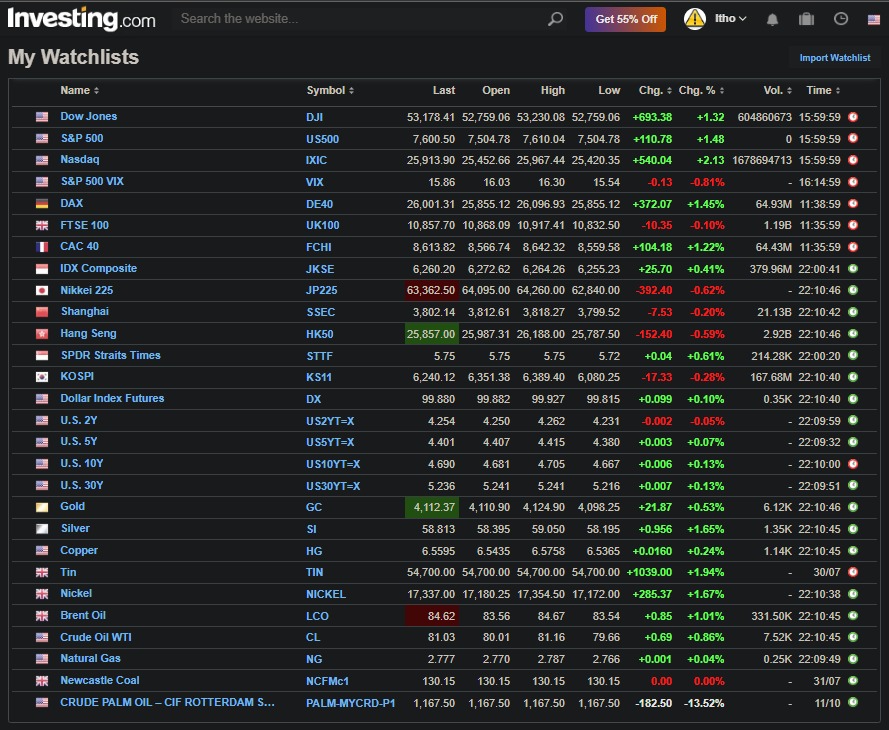
Task: Click the Nasdaq volume 1678694713
Action: [x=762, y=160]
